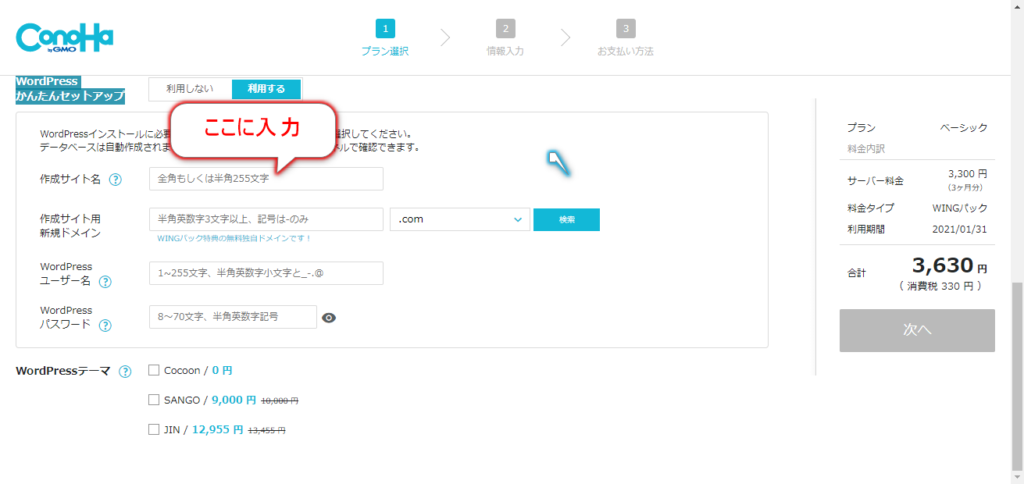Click the SANGO 9,000 円 price
This screenshot has width=1024, height=484.
[233, 400]
